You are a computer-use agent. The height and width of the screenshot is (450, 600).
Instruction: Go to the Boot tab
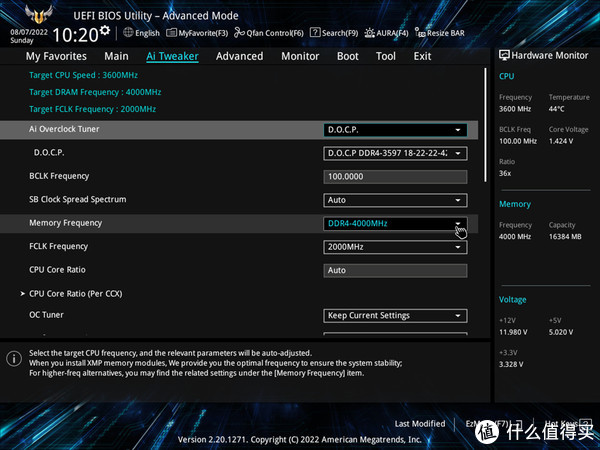(348, 56)
